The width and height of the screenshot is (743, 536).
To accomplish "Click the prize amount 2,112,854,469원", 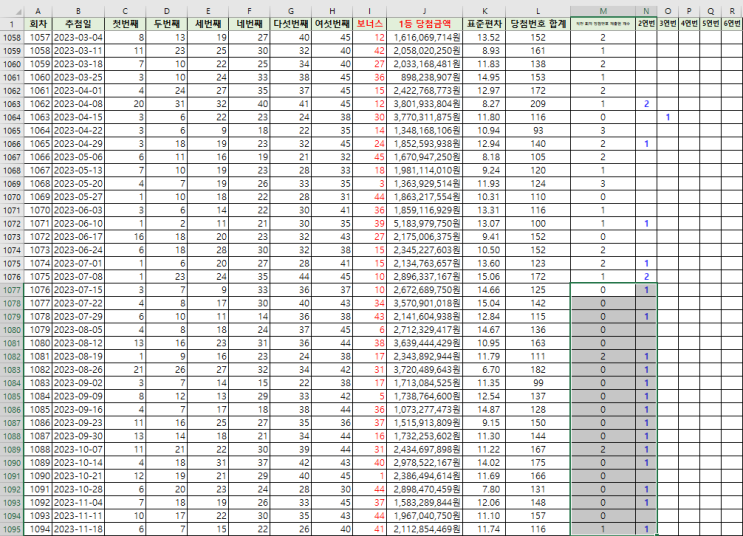I will [x=425, y=529].
